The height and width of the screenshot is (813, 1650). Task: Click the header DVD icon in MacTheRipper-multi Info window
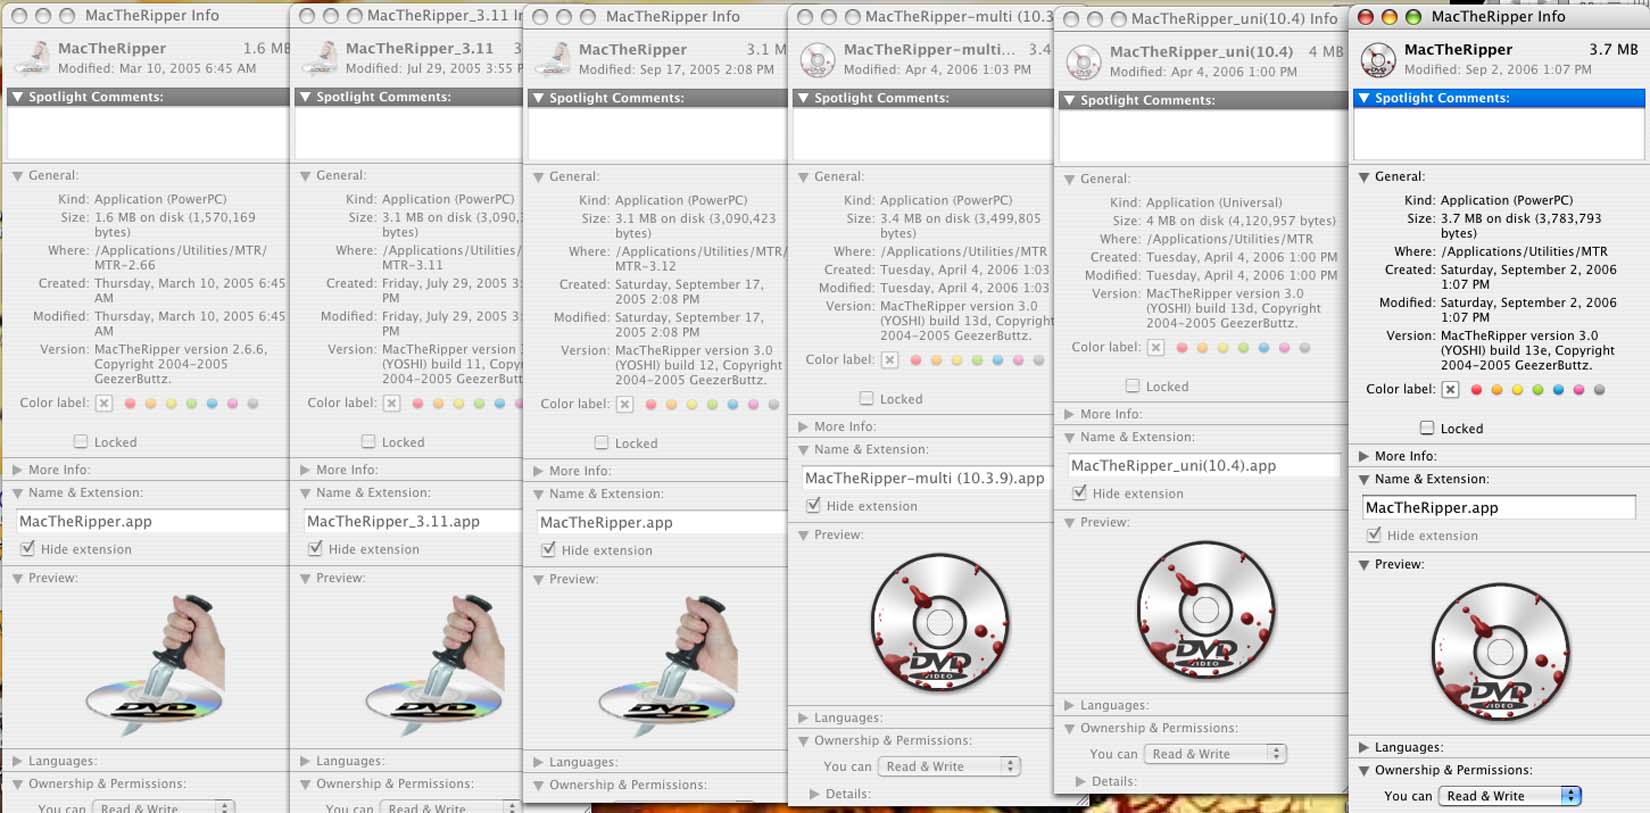click(817, 60)
